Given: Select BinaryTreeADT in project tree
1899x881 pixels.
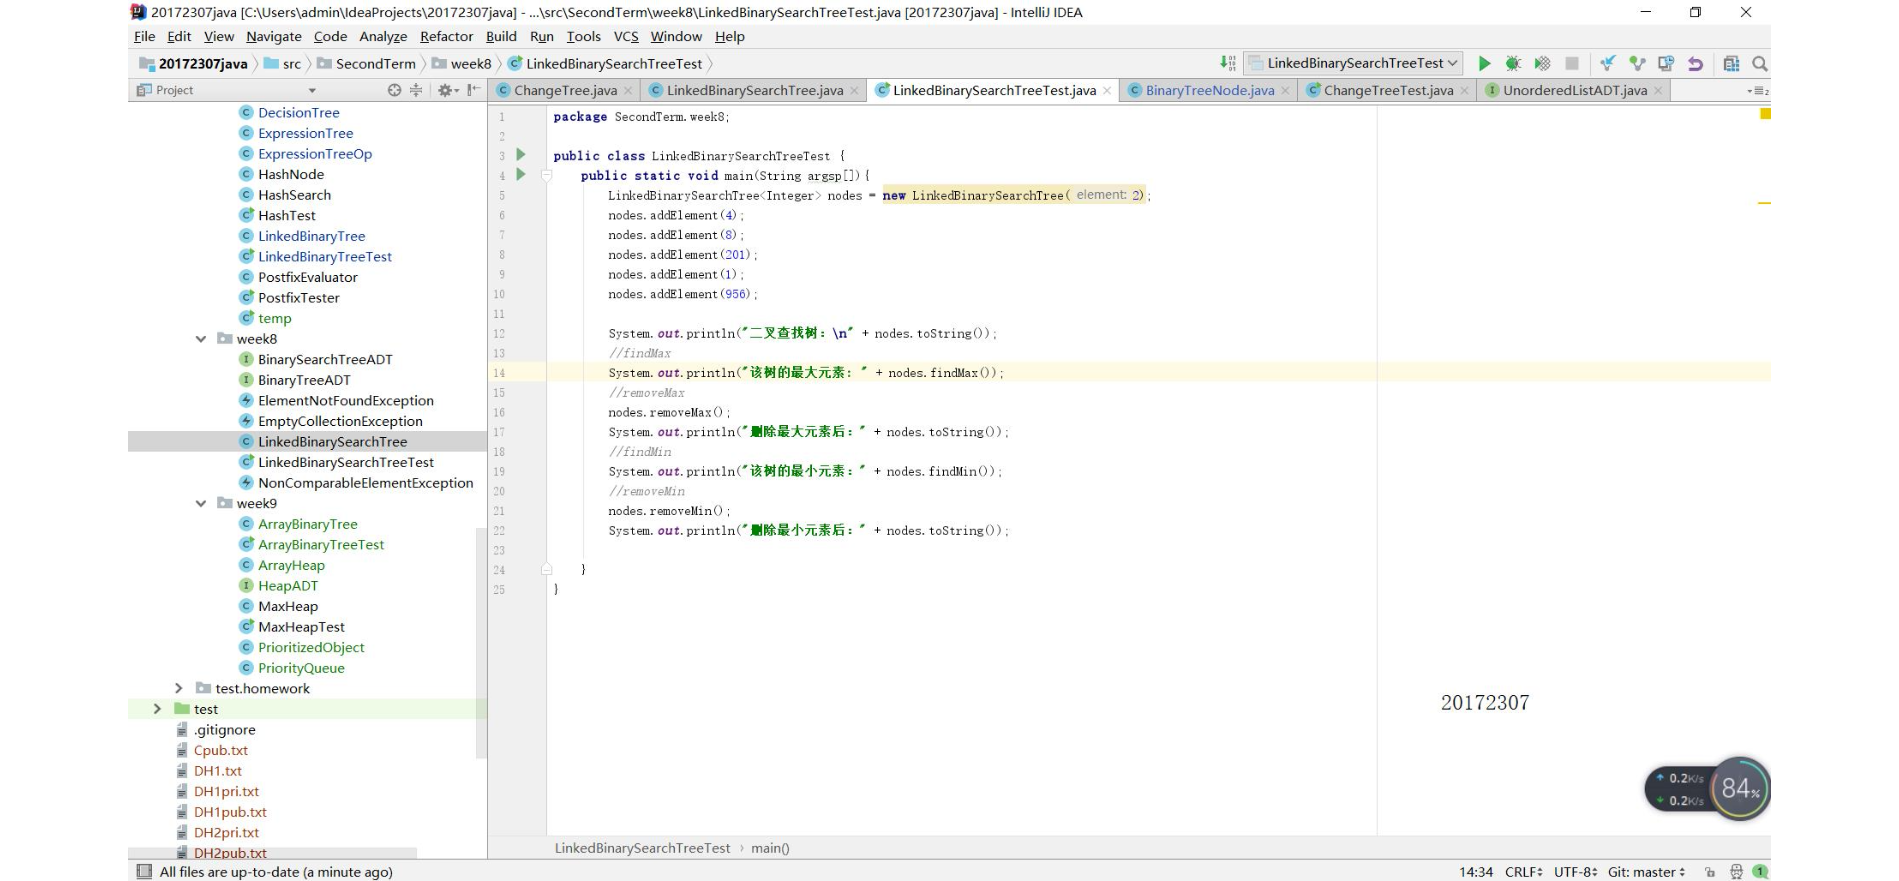Looking at the screenshot, I should (304, 381).
